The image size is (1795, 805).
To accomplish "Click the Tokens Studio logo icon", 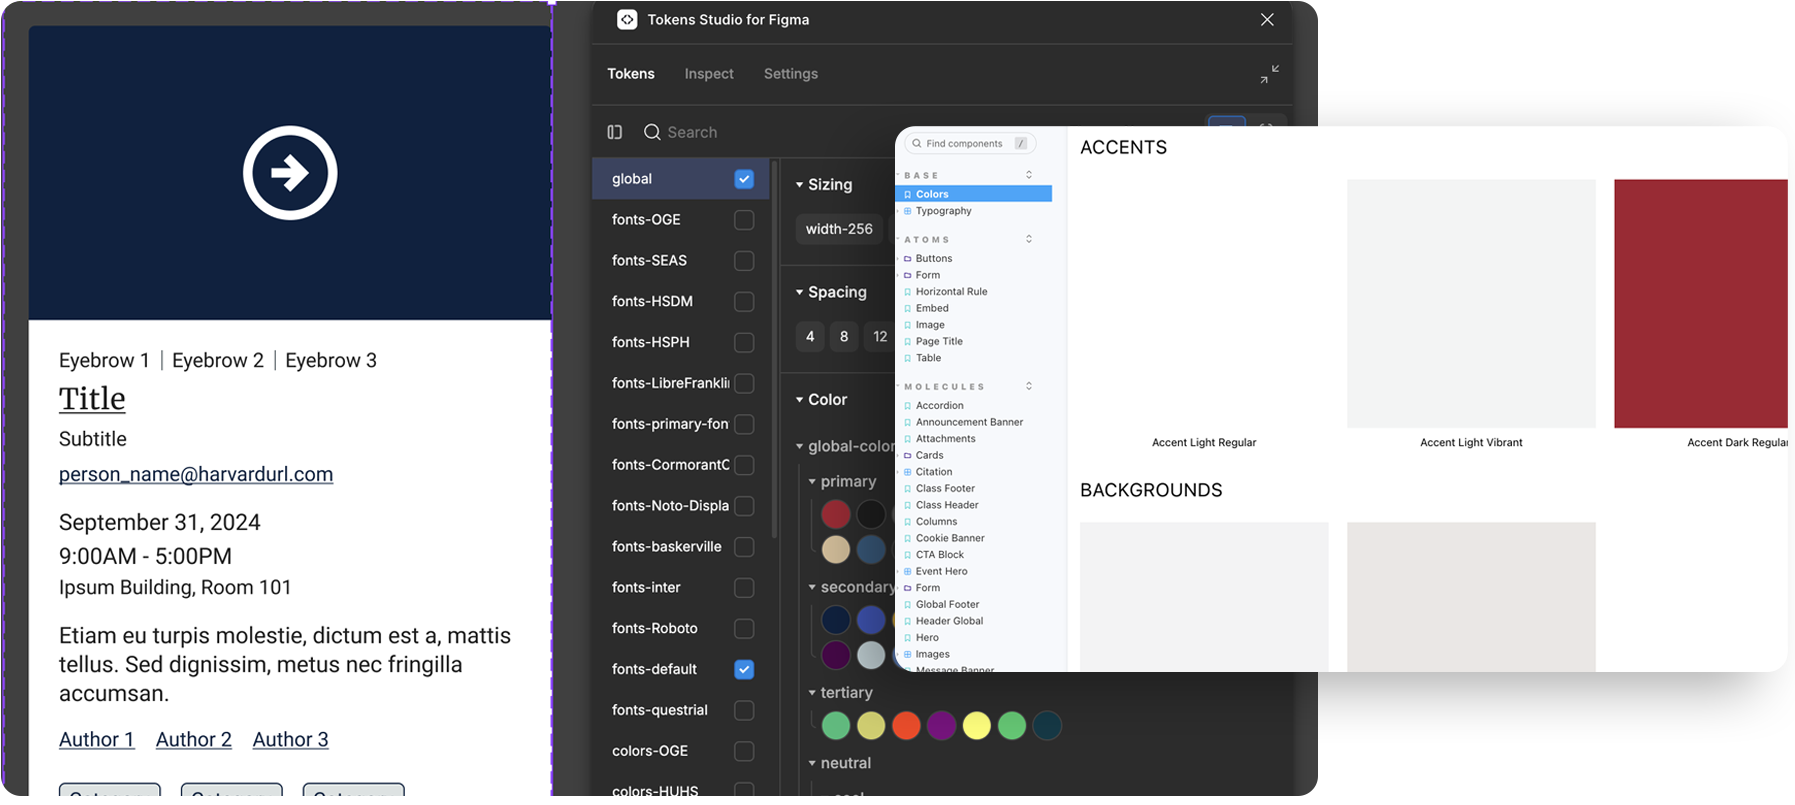I will (x=627, y=20).
